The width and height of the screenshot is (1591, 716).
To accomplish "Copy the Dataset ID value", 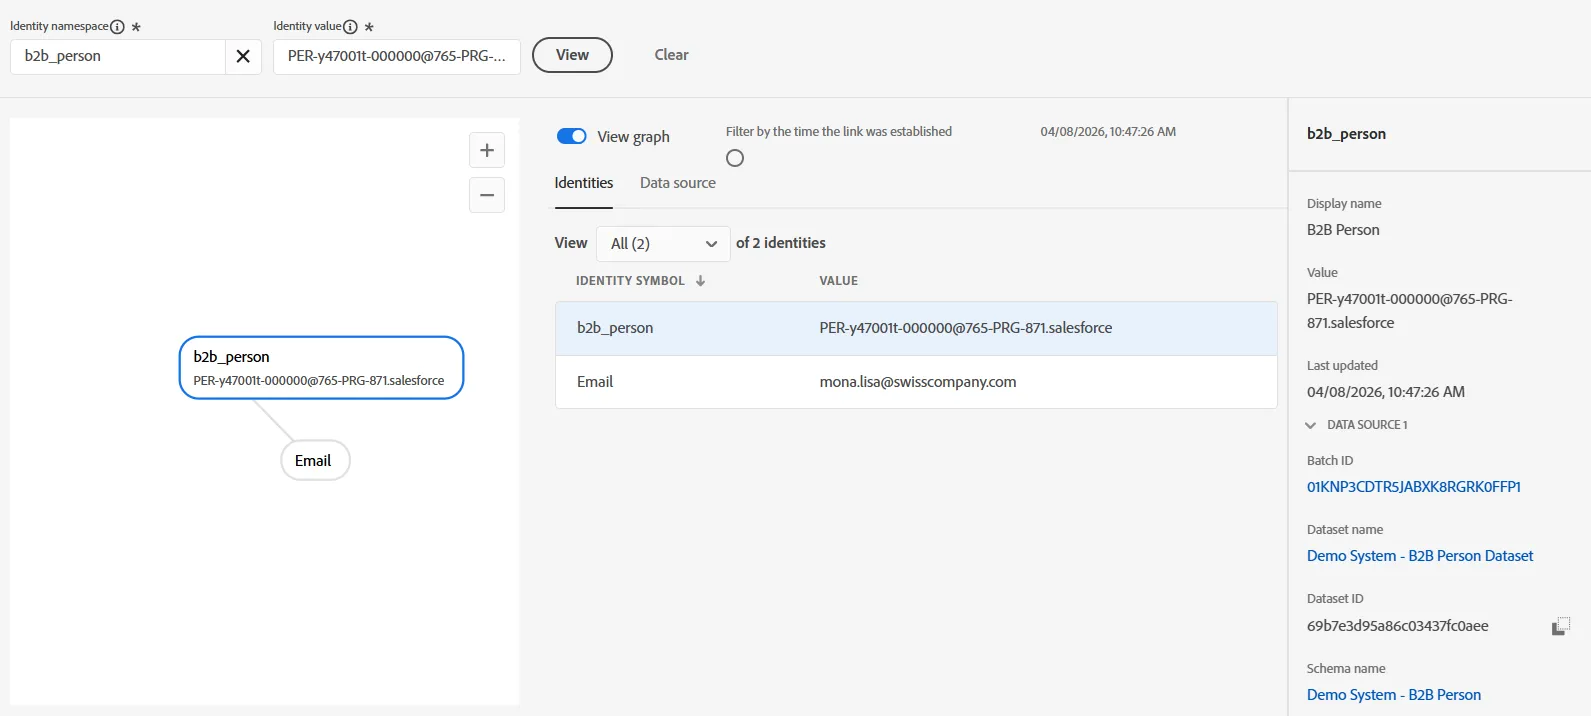I will (1560, 626).
